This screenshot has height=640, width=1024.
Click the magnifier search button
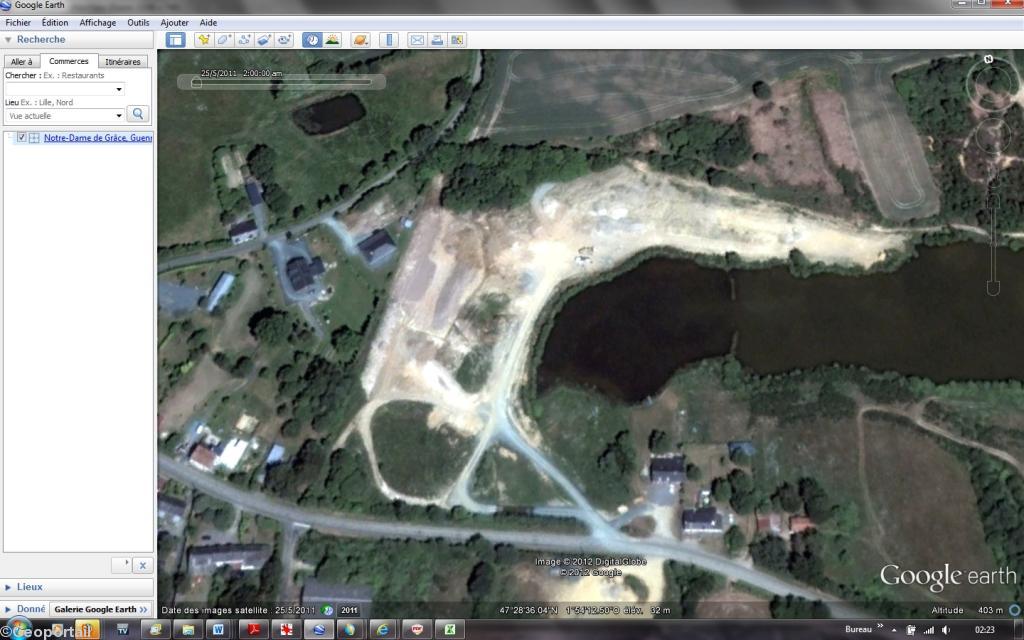click(x=138, y=114)
